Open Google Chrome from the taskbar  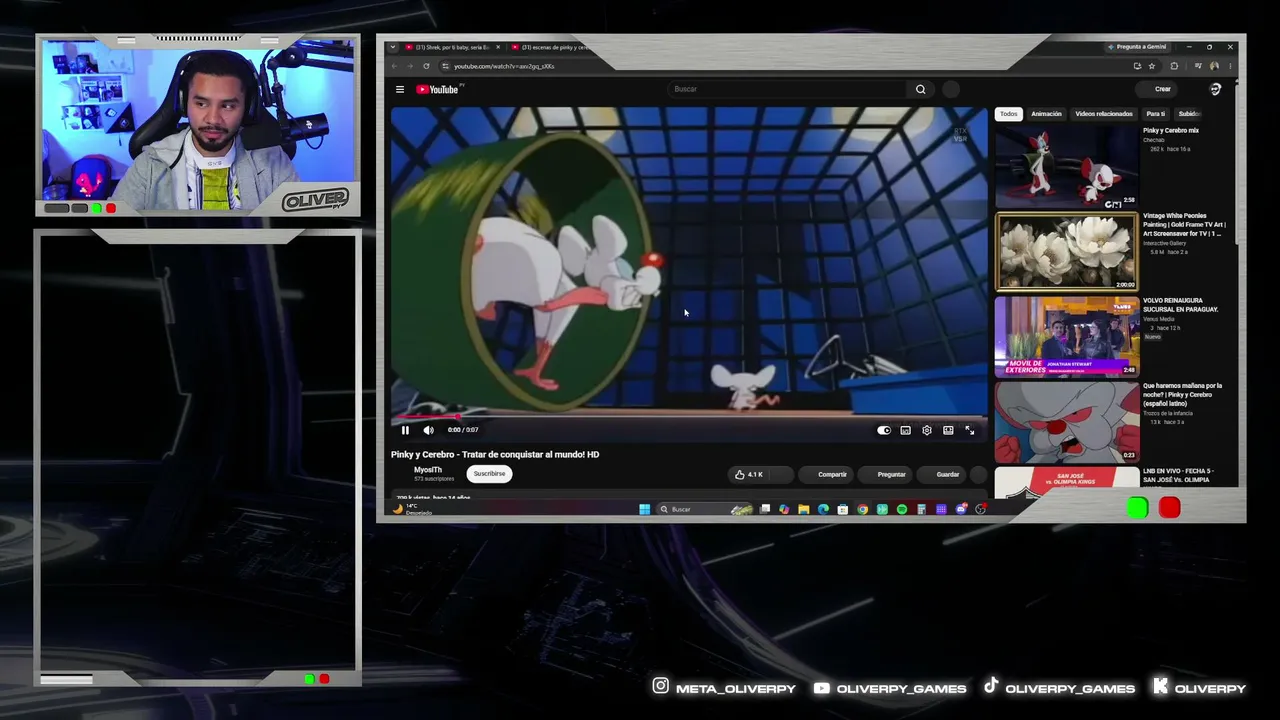[x=862, y=509]
